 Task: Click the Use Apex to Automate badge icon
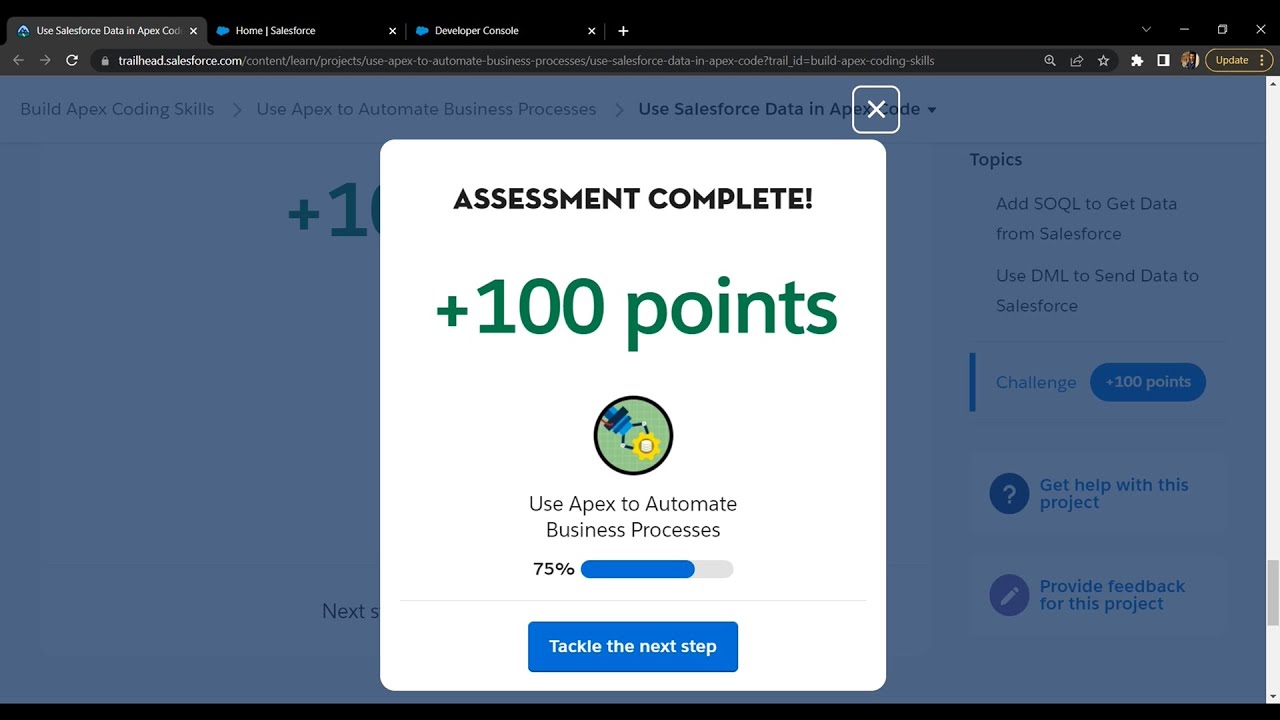point(633,435)
